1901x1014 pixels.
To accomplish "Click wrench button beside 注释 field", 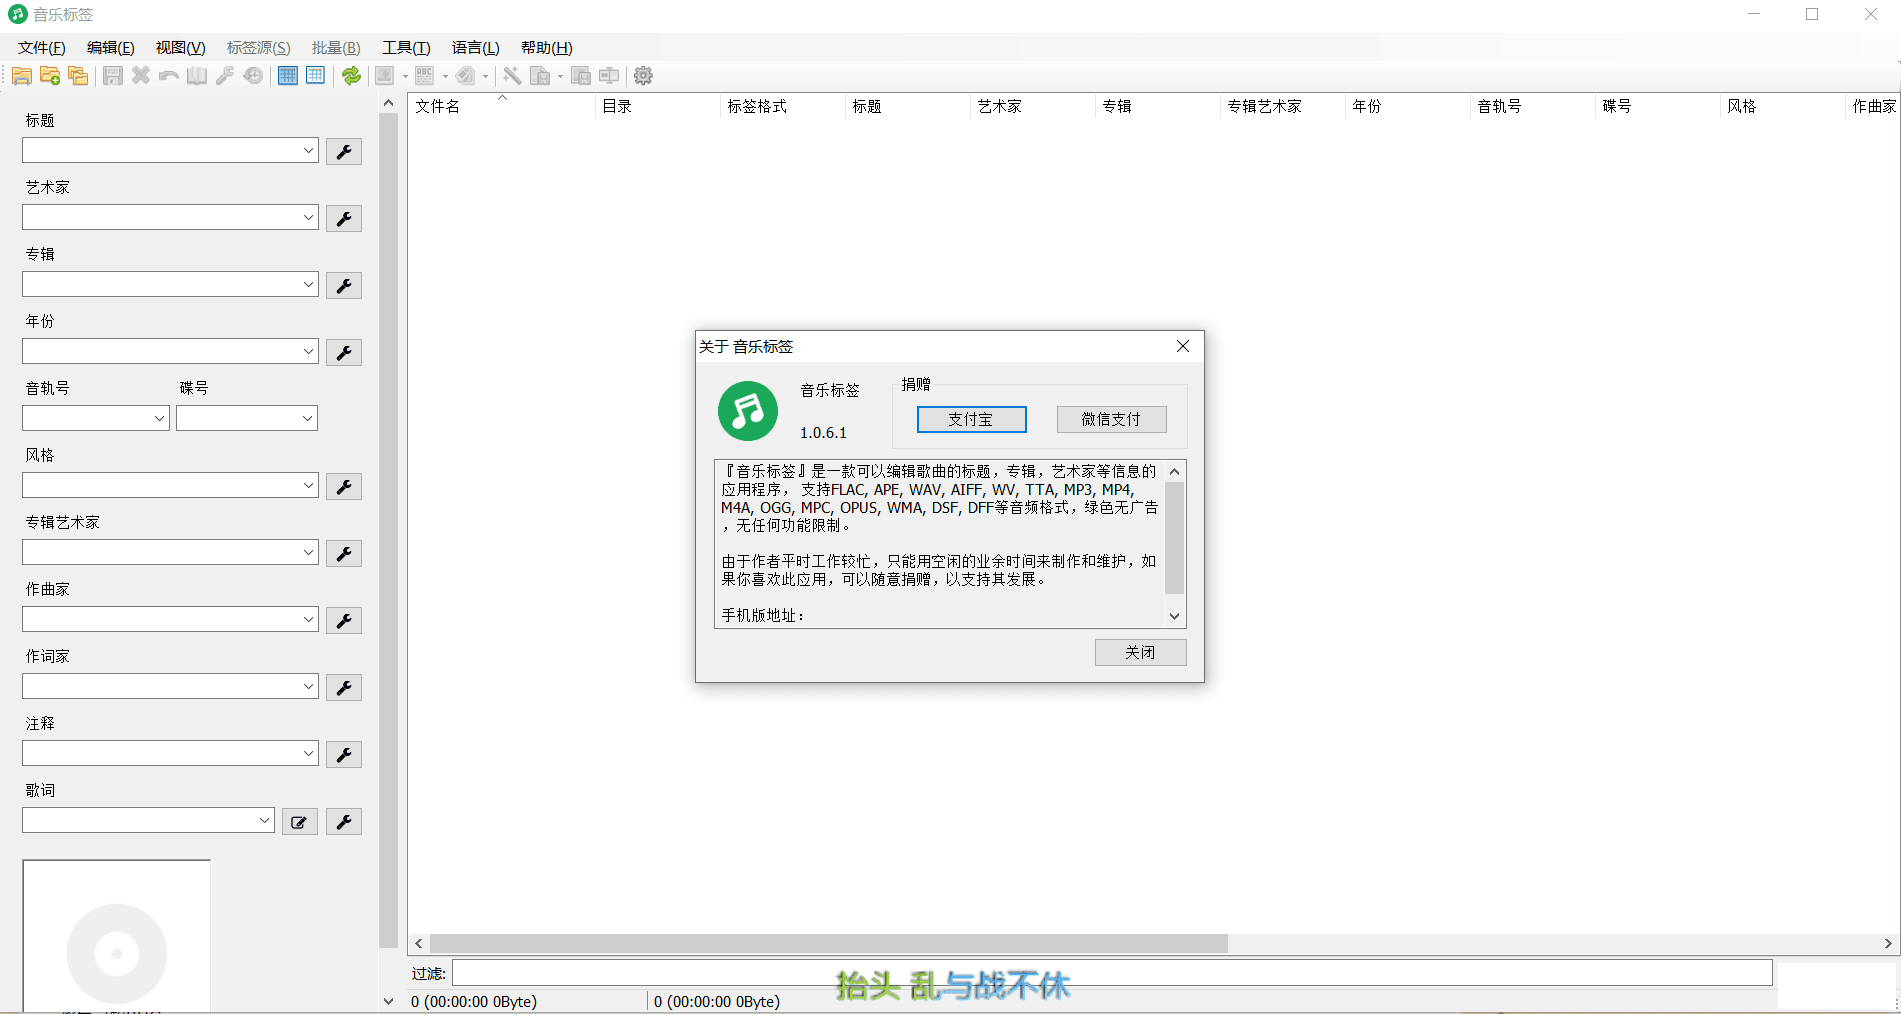I will [x=344, y=754].
